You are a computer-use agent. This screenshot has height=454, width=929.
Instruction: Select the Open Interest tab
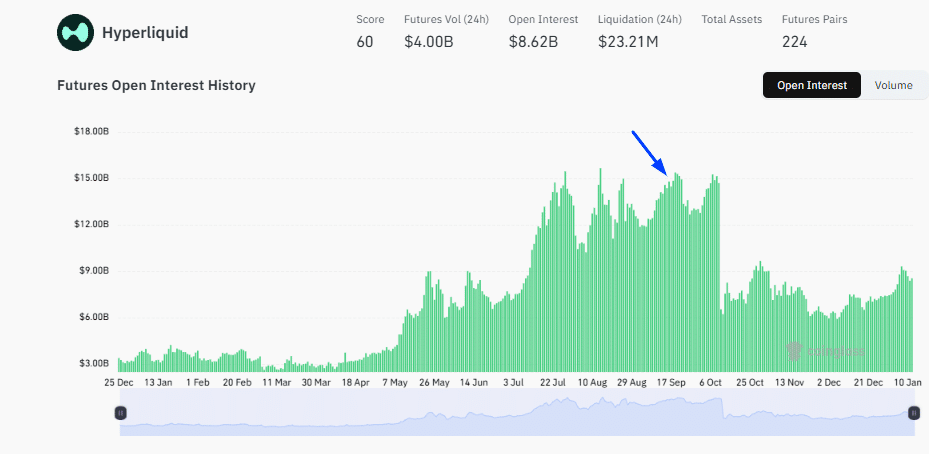click(812, 85)
